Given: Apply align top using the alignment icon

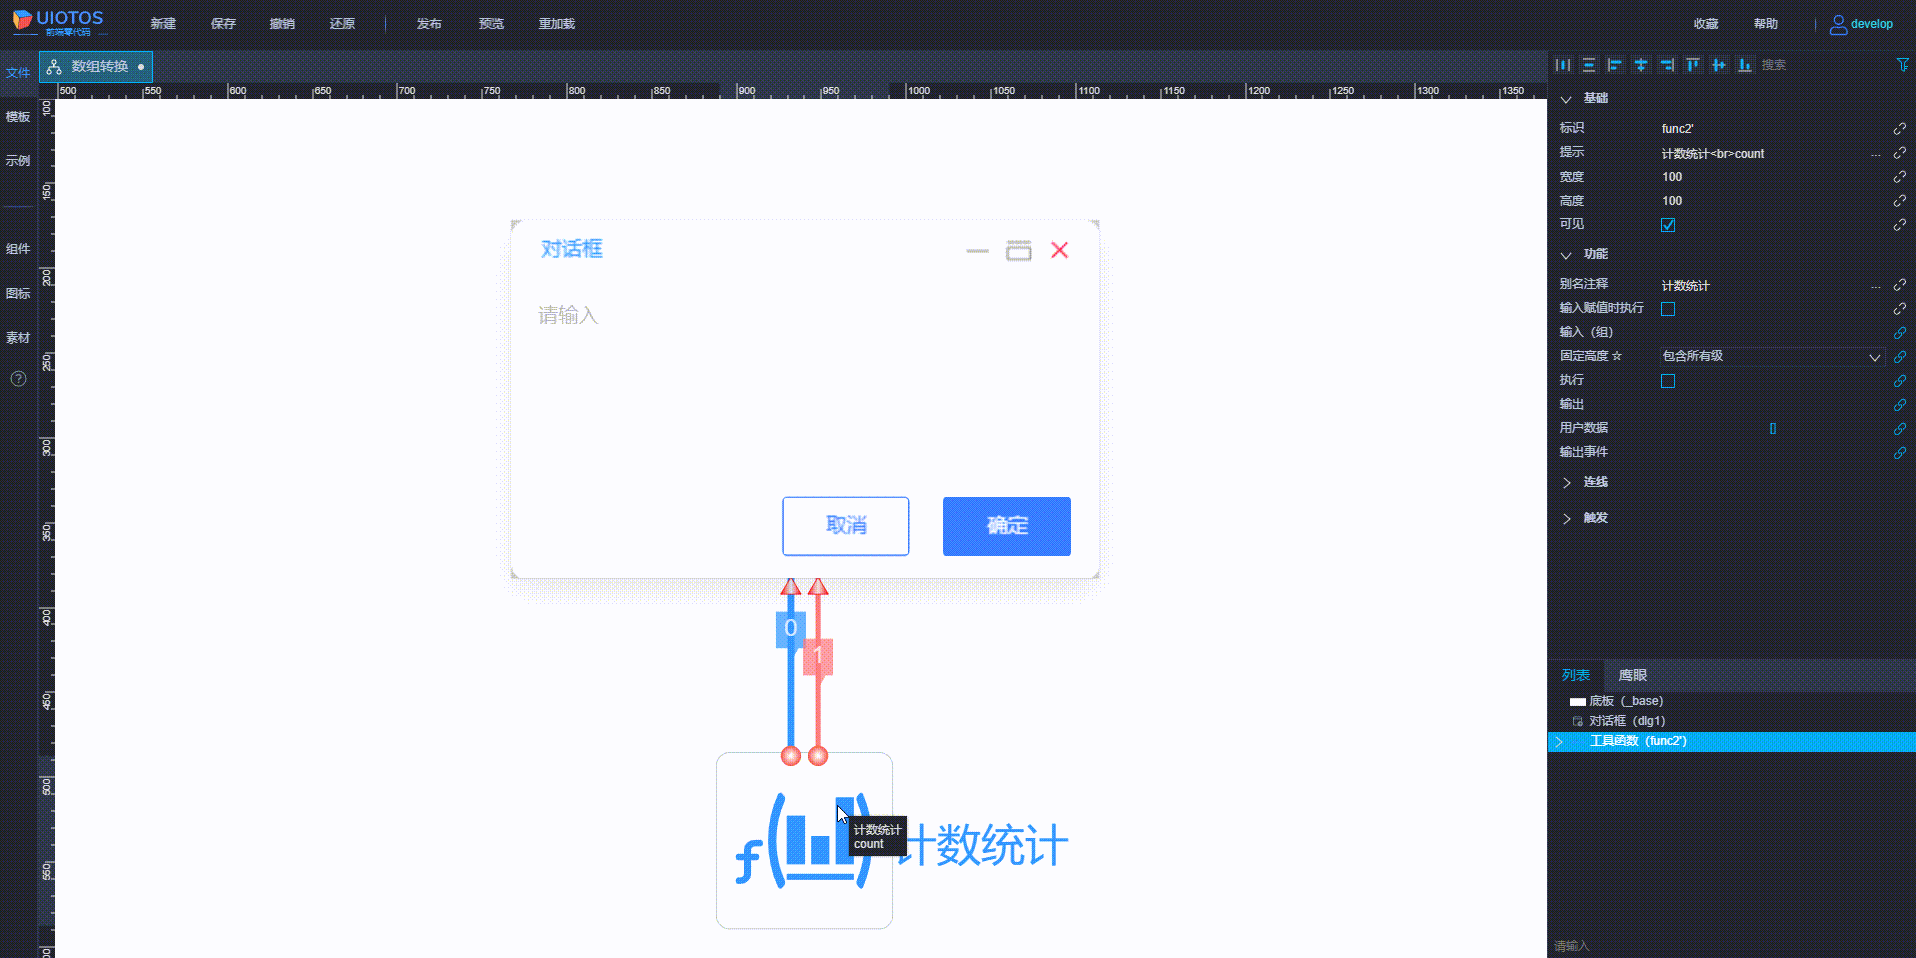Looking at the screenshot, I should pyautogui.click(x=1693, y=64).
